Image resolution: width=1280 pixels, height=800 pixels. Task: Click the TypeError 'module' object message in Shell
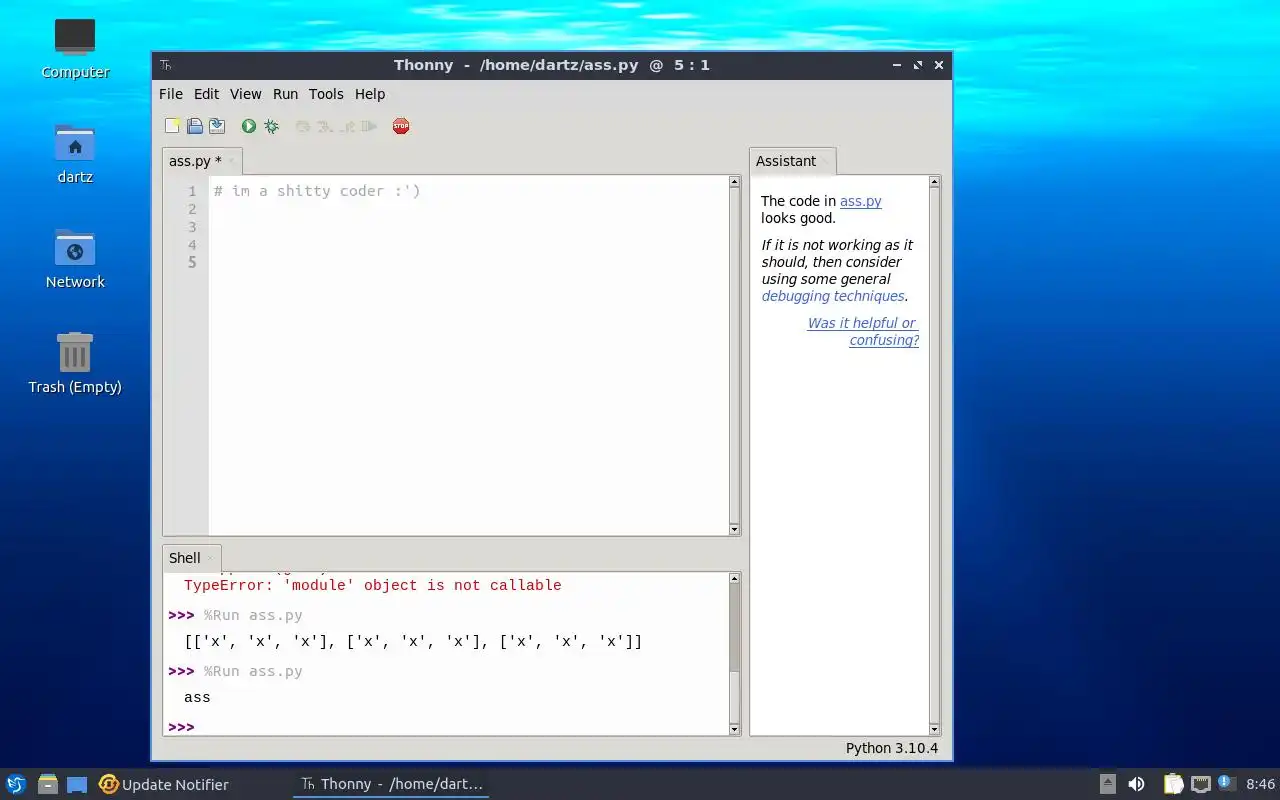tap(373, 585)
